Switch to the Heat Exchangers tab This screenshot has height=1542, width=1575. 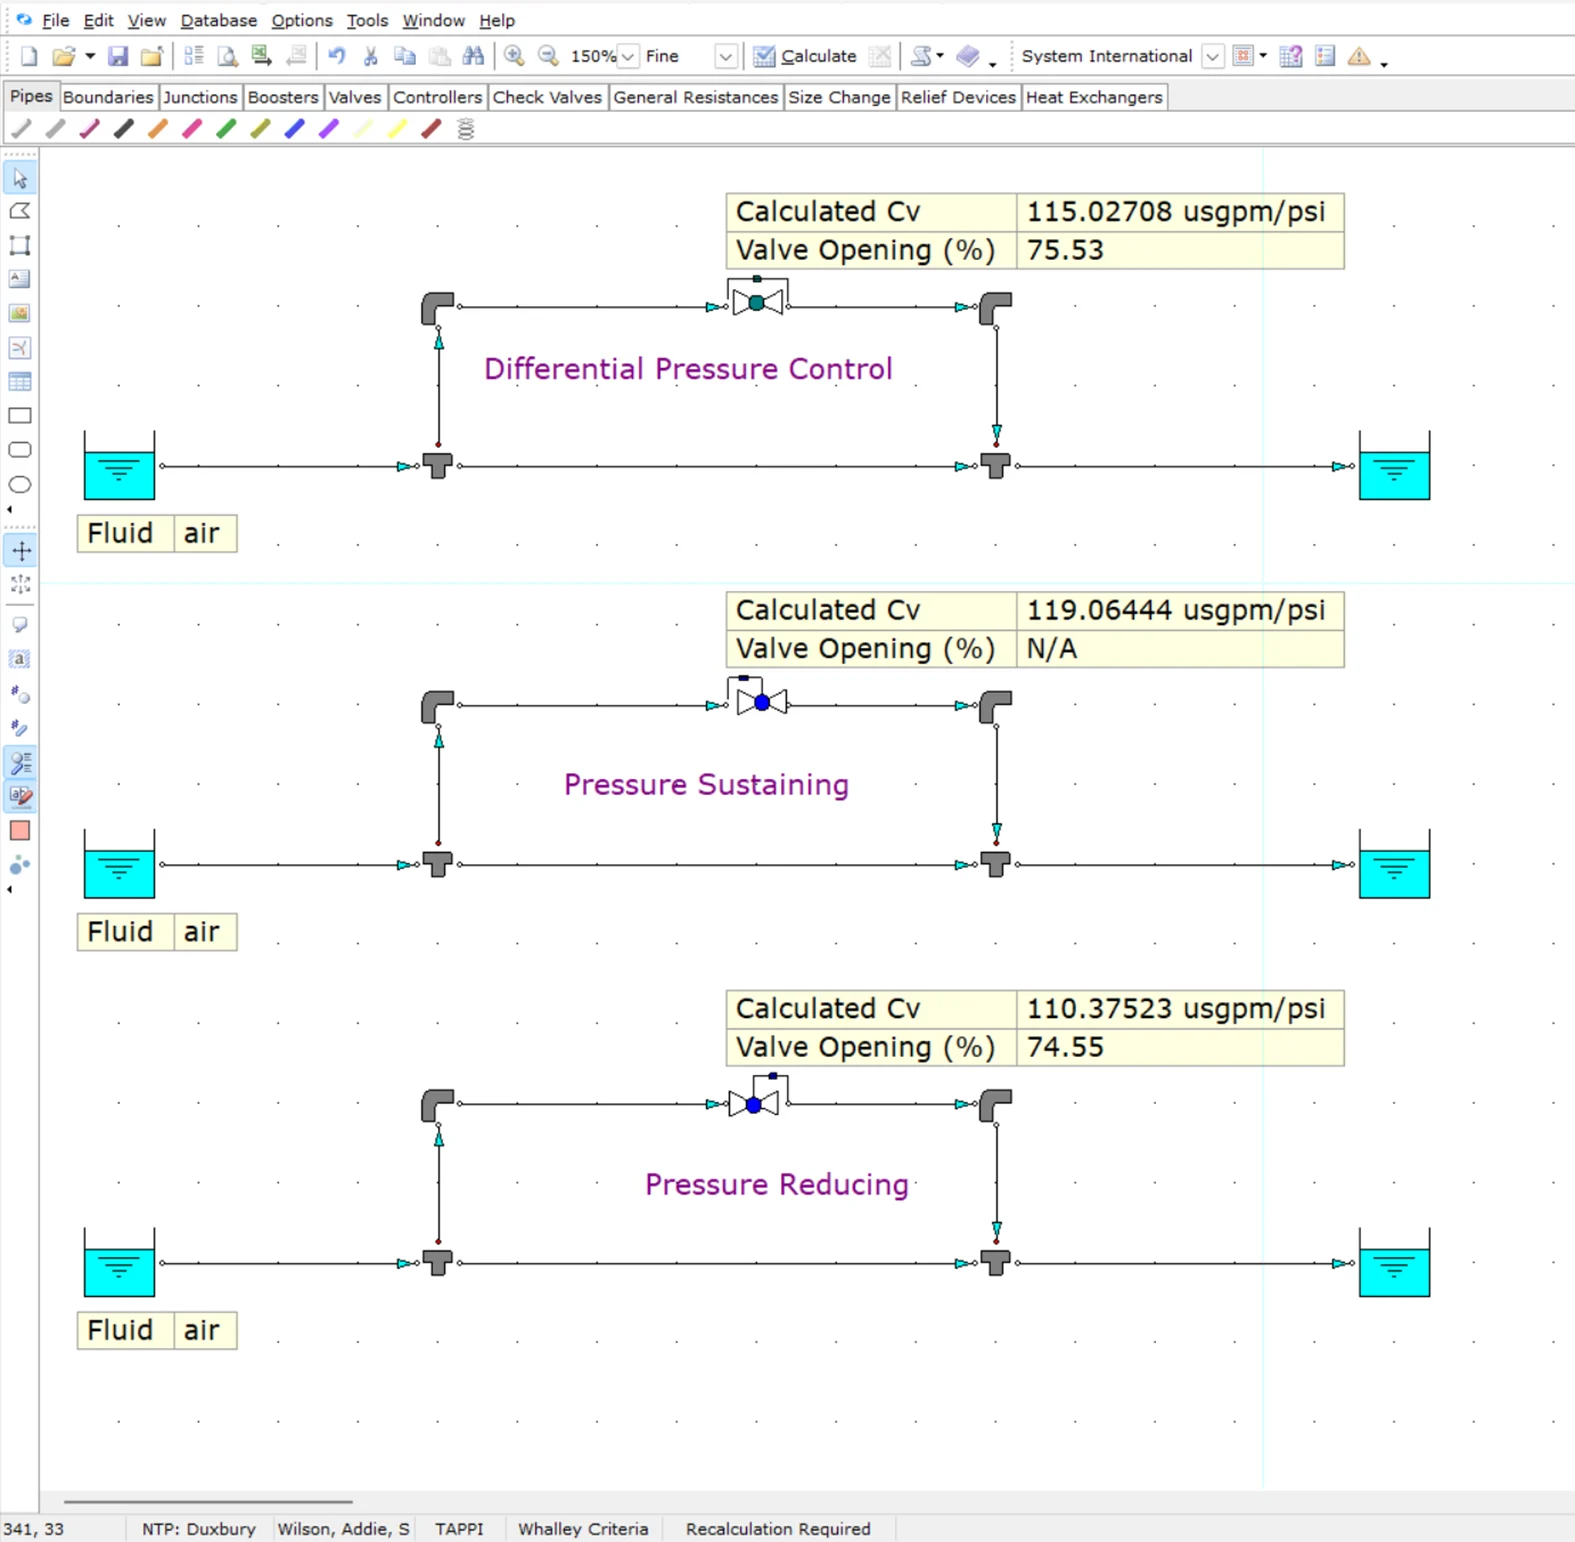[x=1093, y=97]
